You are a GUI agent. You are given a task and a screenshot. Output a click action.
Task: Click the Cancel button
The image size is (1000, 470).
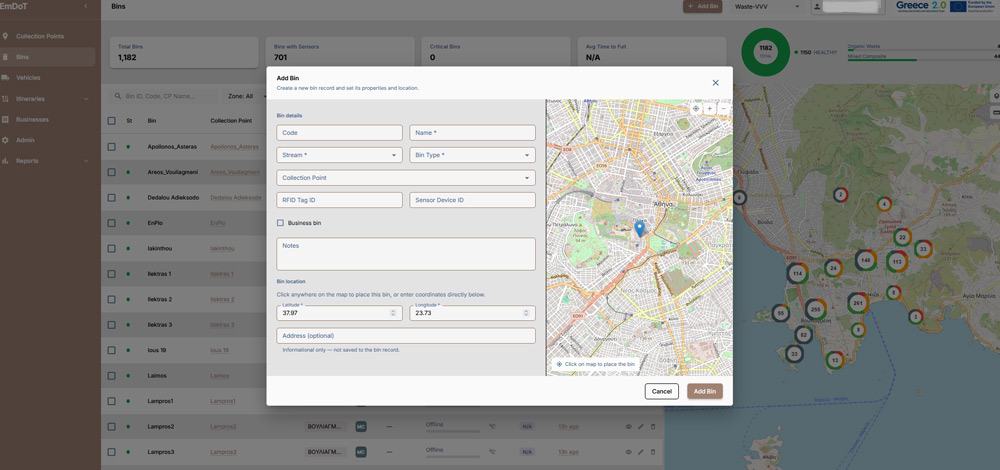point(661,392)
